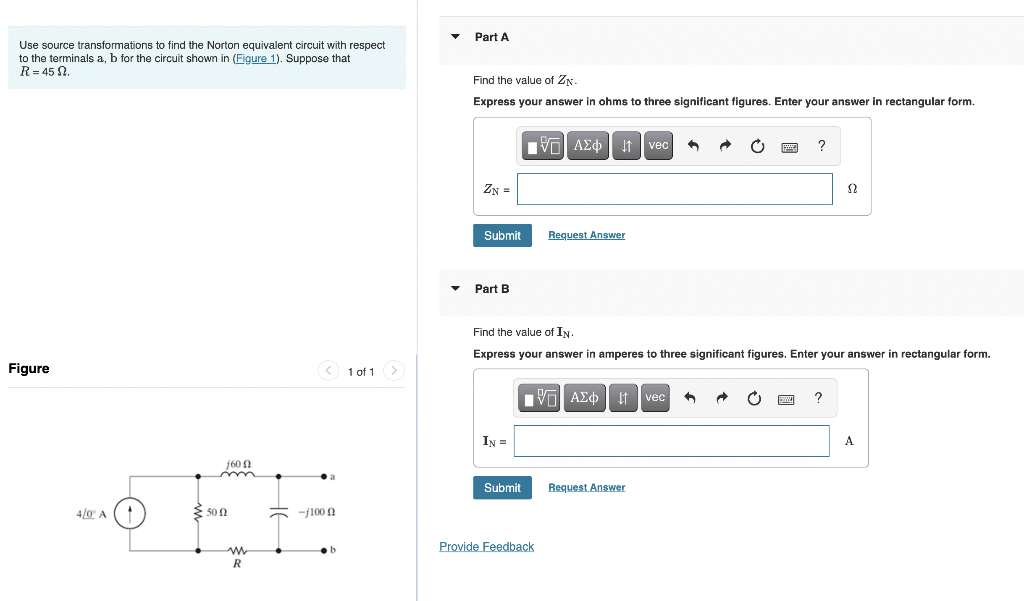
Task: Open the on-screen keyboard icon in Part B
Action: coord(785,397)
